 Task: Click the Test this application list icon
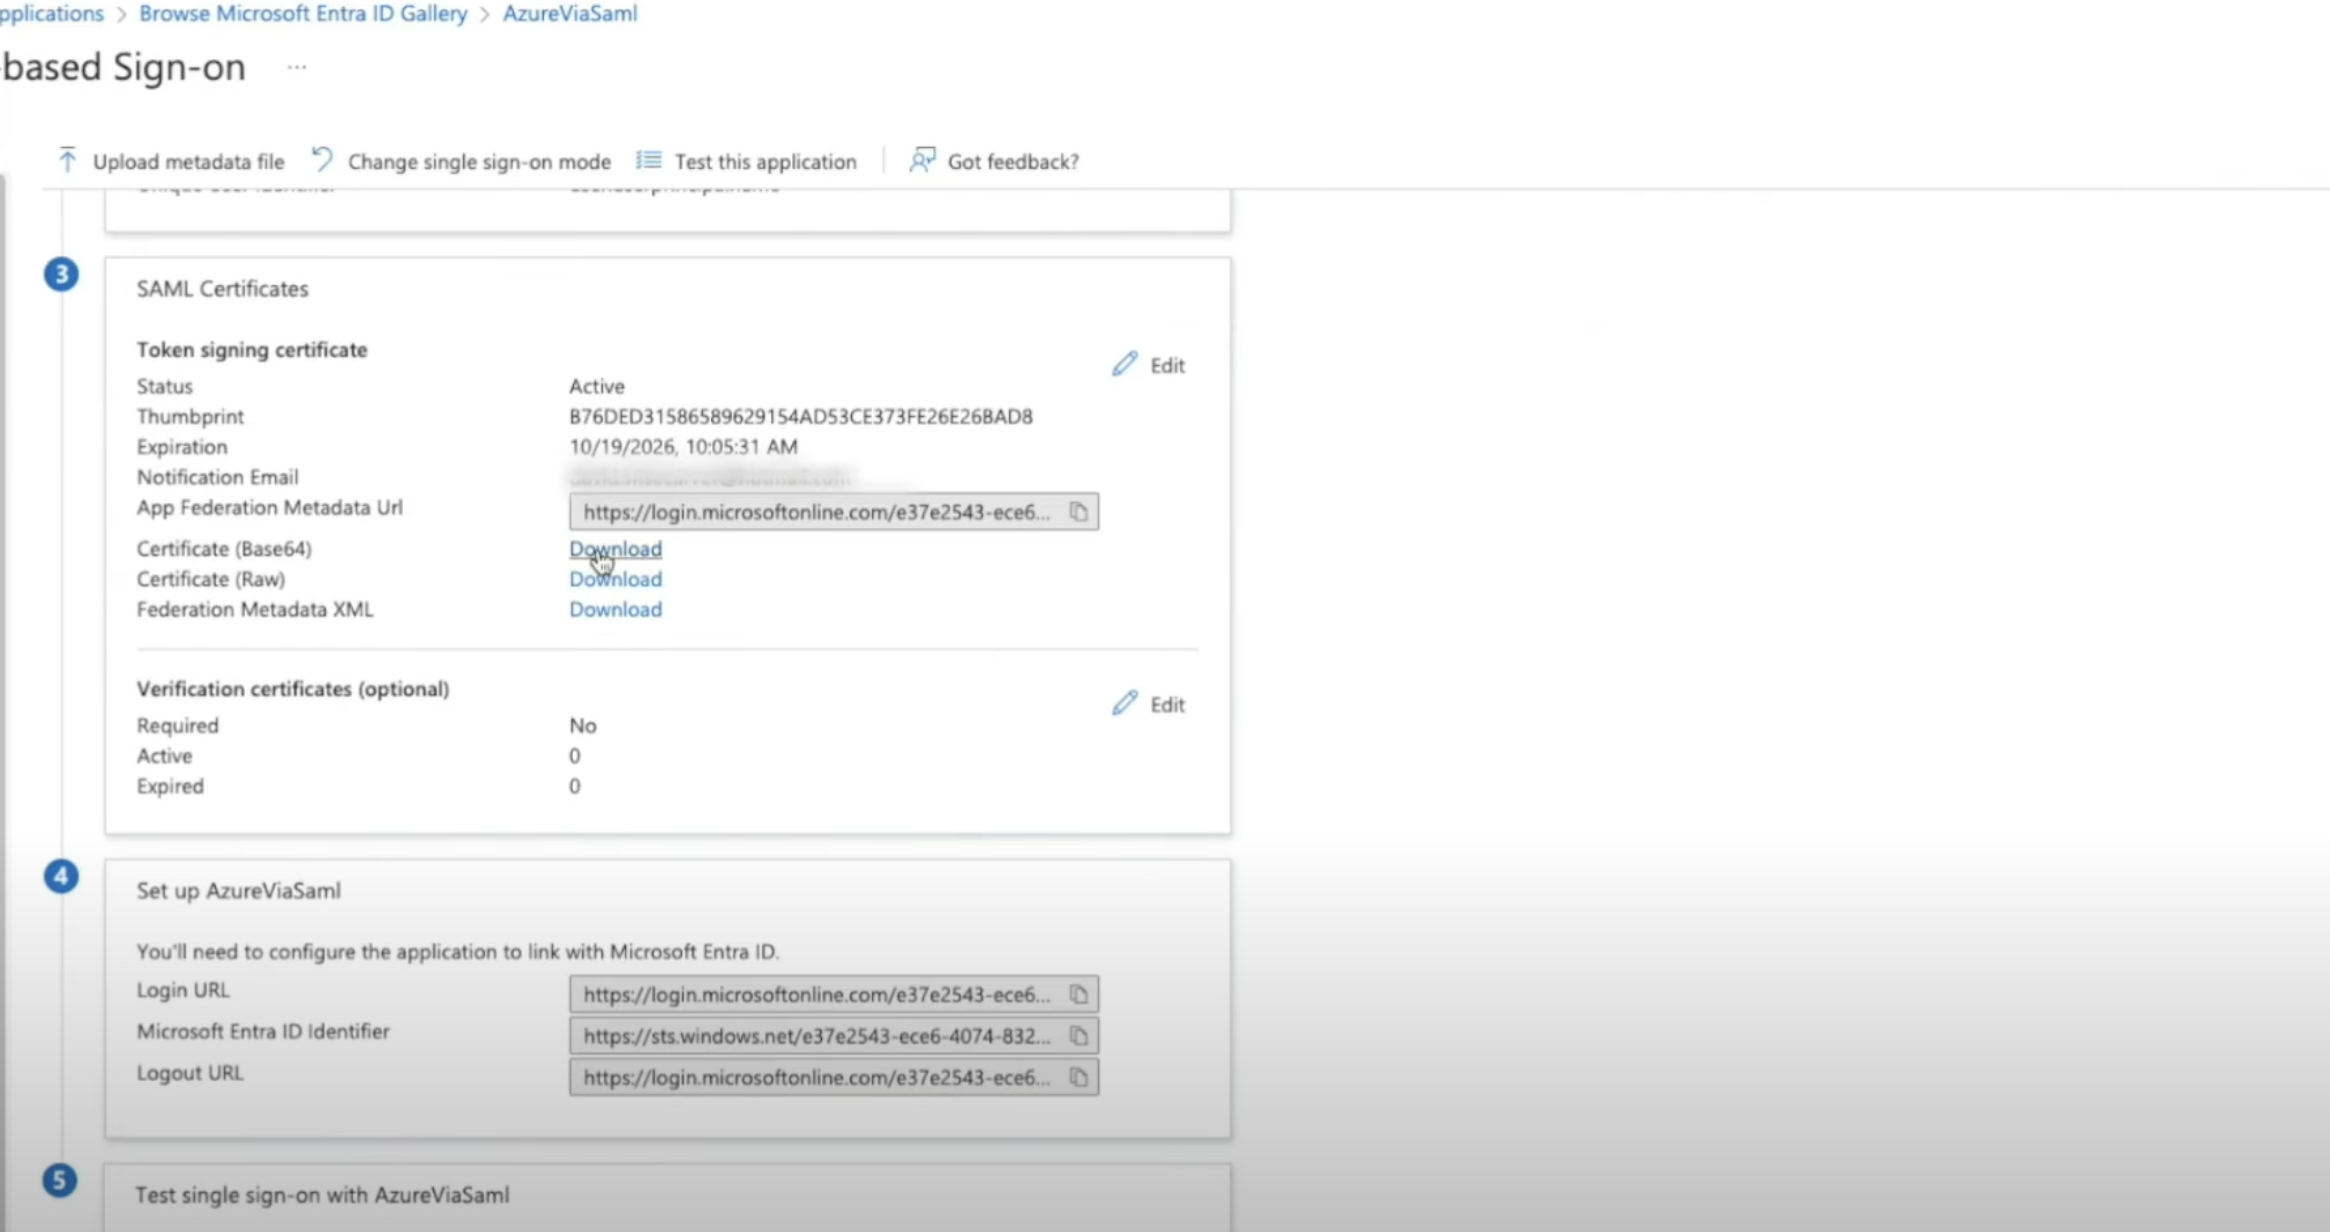coord(649,160)
